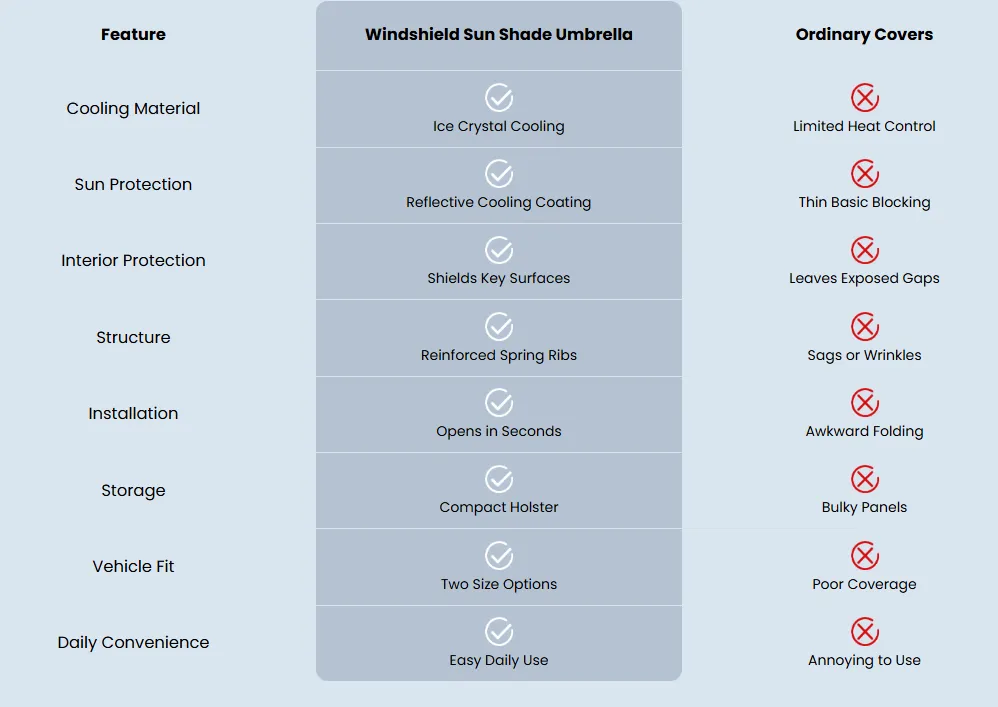Click the Daily Convenience feature label
Screen dimensions: 998x707
pyautogui.click(x=133, y=643)
